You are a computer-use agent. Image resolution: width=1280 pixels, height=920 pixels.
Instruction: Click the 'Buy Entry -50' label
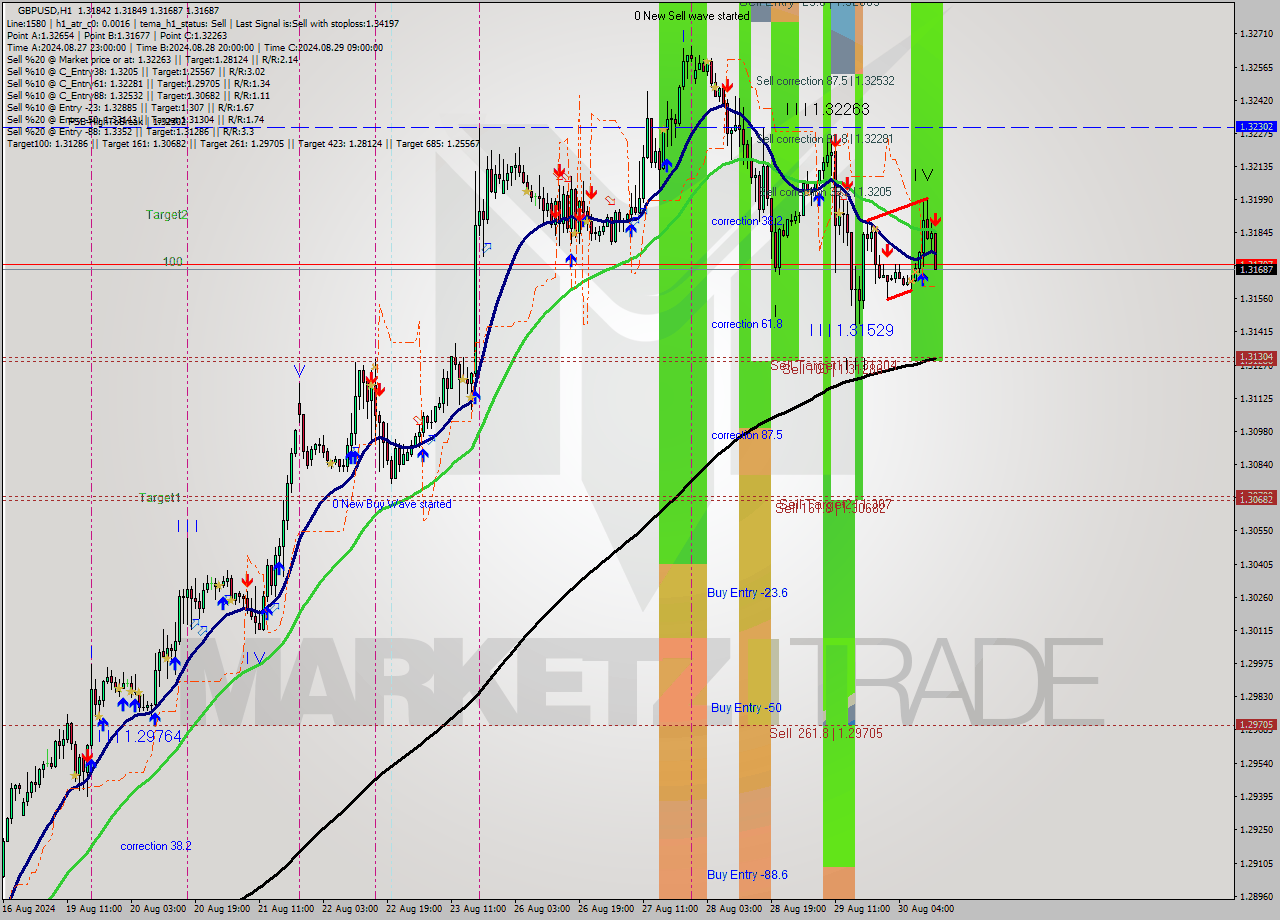(746, 708)
